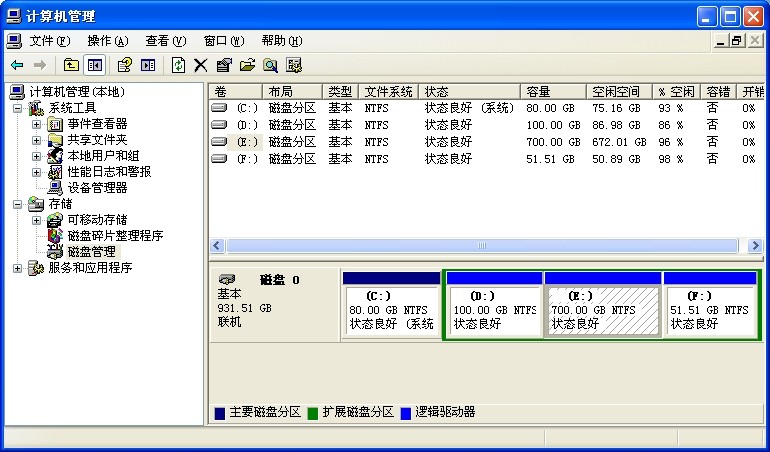Click the Performance Logs and Alerts icon
The height and width of the screenshot is (452, 770).
click(55, 172)
